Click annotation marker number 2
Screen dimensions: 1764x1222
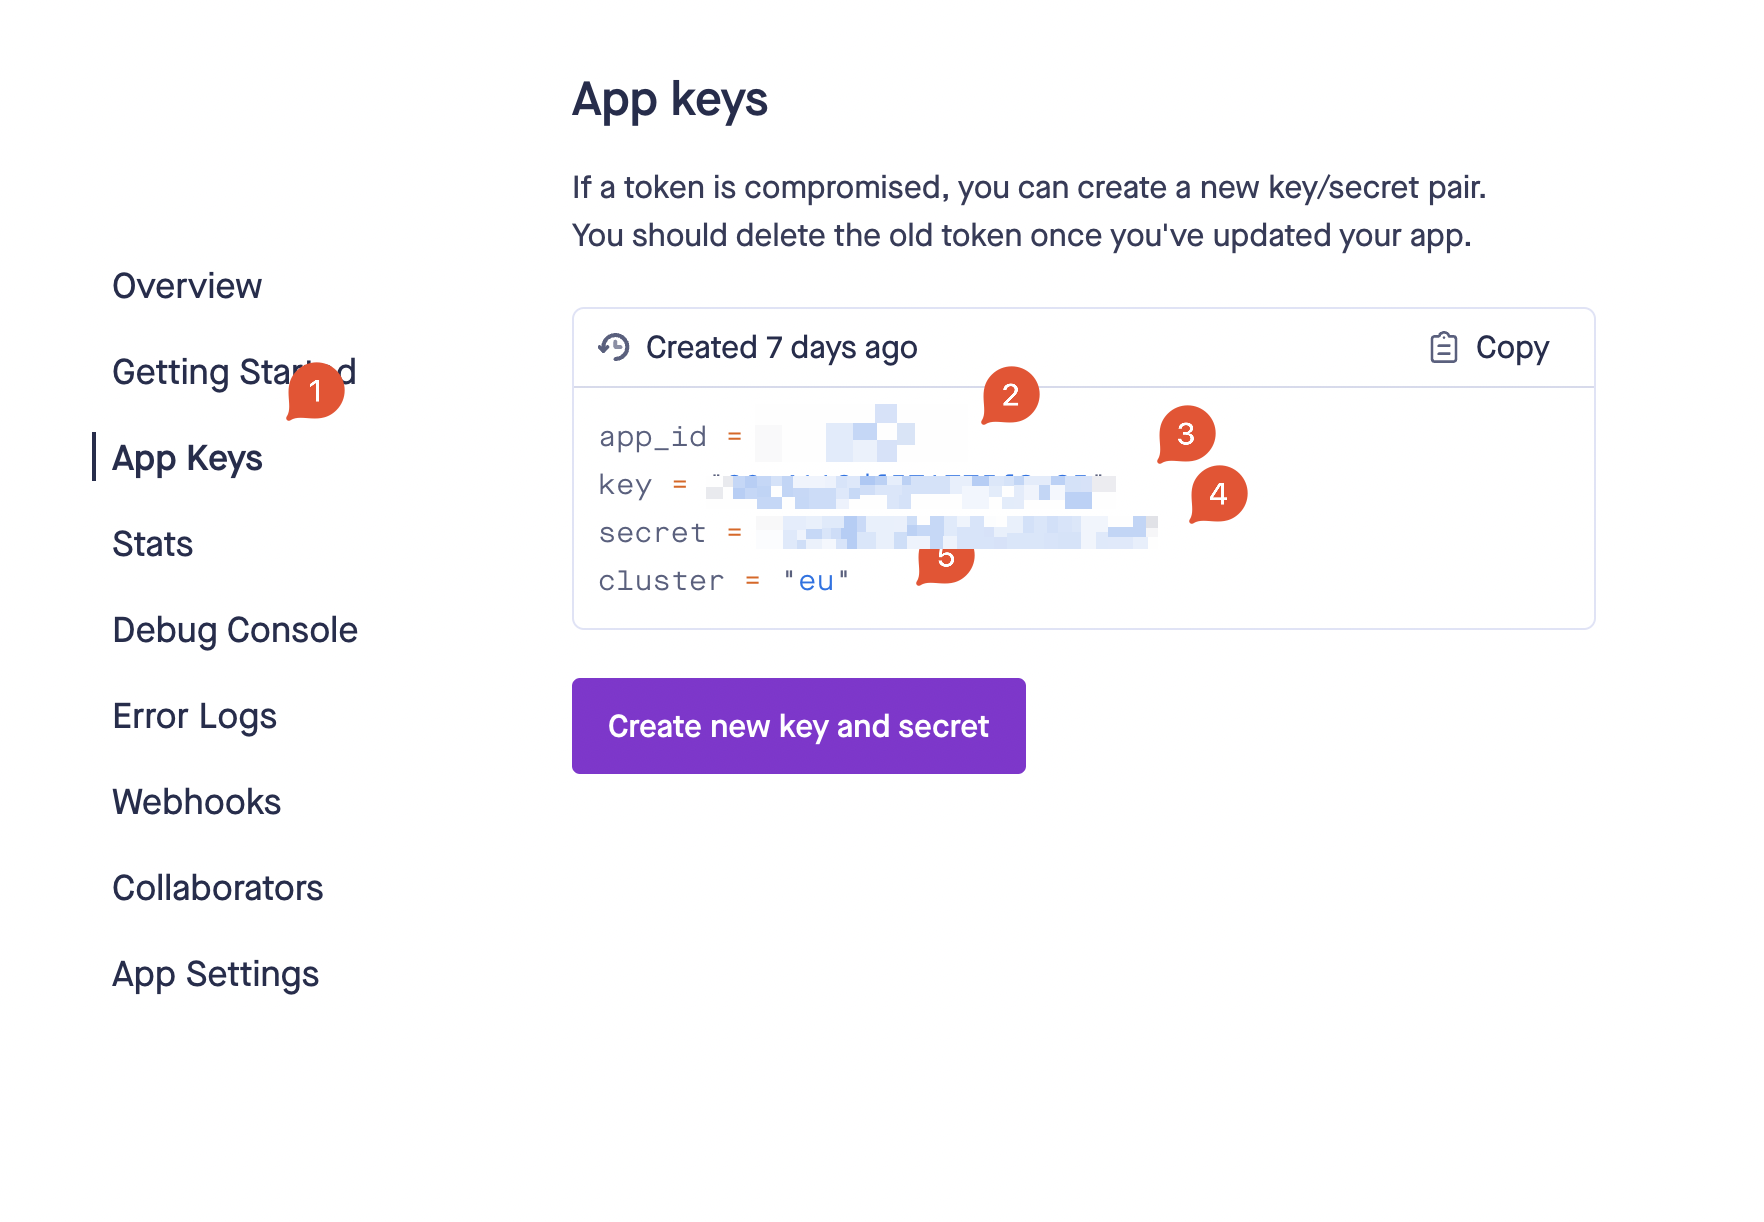click(x=1010, y=395)
